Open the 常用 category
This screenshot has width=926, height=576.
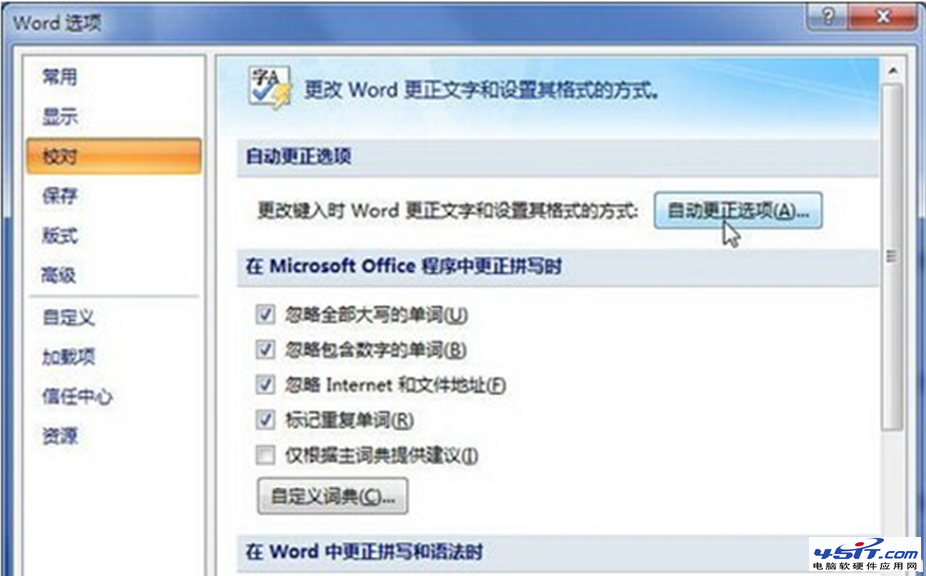click(x=59, y=77)
